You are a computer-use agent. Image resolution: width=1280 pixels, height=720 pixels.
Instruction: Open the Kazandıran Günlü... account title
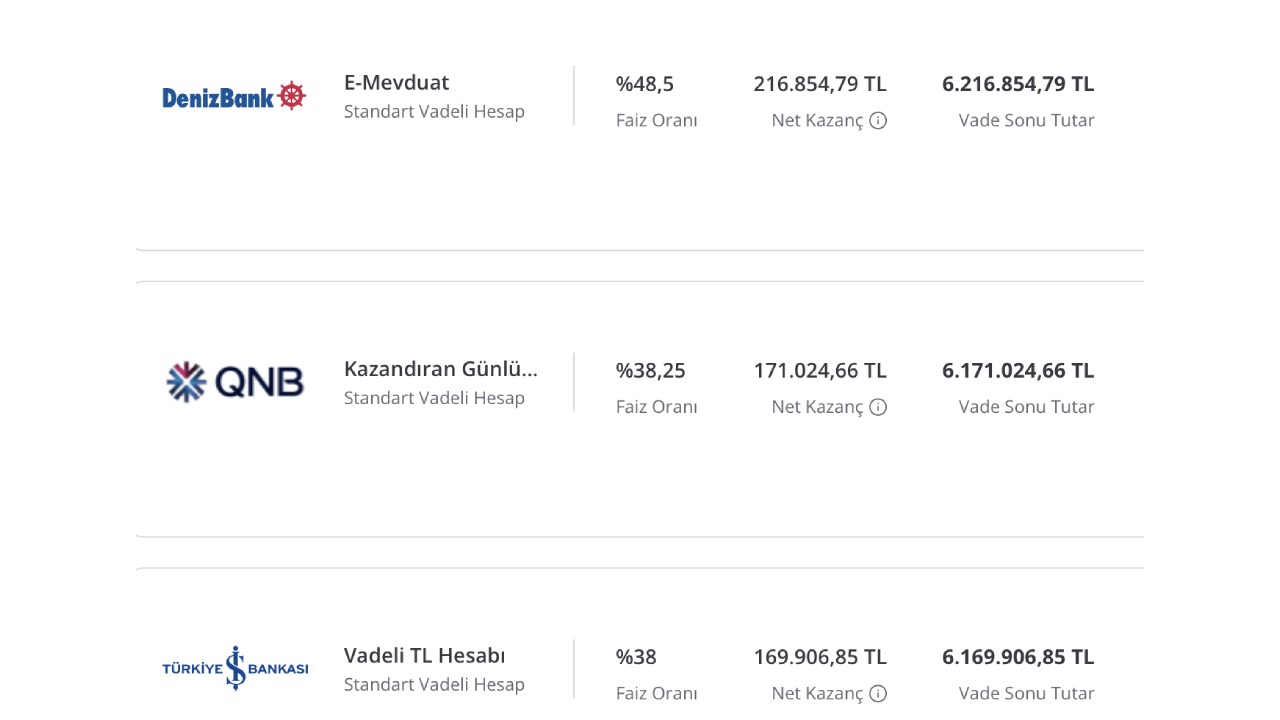pyautogui.click(x=441, y=369)
